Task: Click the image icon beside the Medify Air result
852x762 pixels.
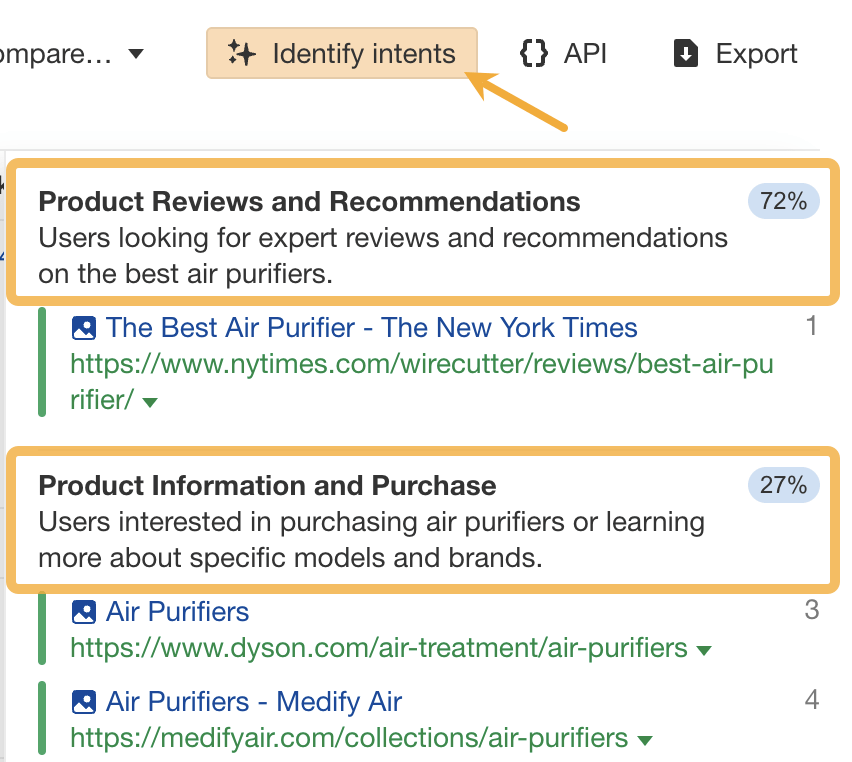Action: click(84, 701)
